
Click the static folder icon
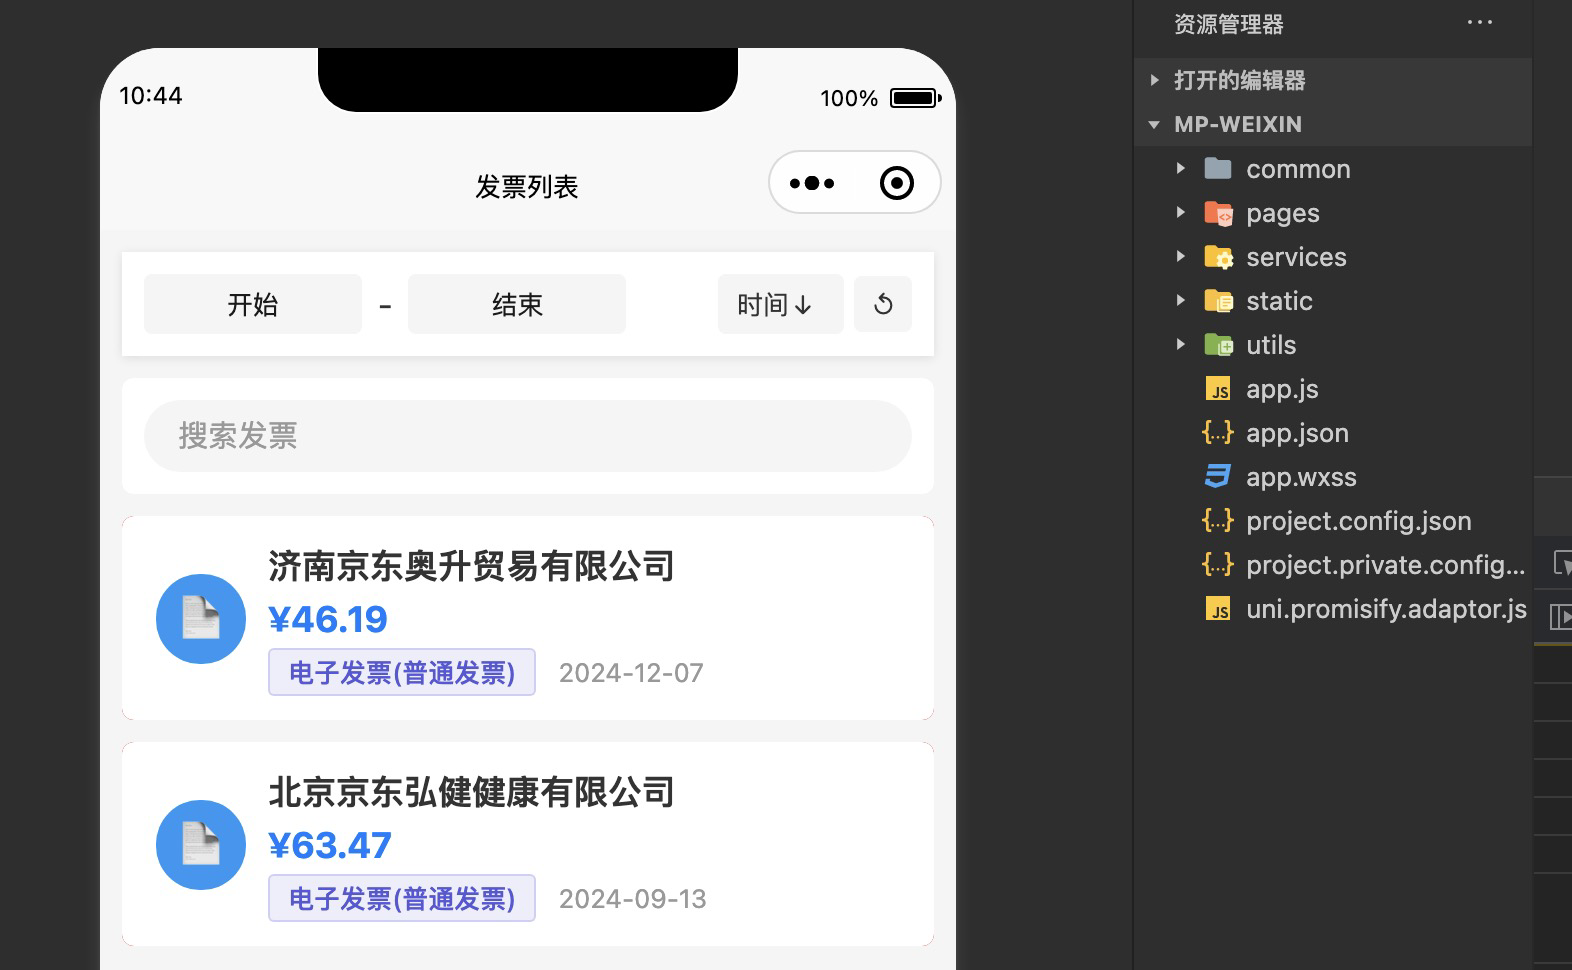[x=1218, y=300]
